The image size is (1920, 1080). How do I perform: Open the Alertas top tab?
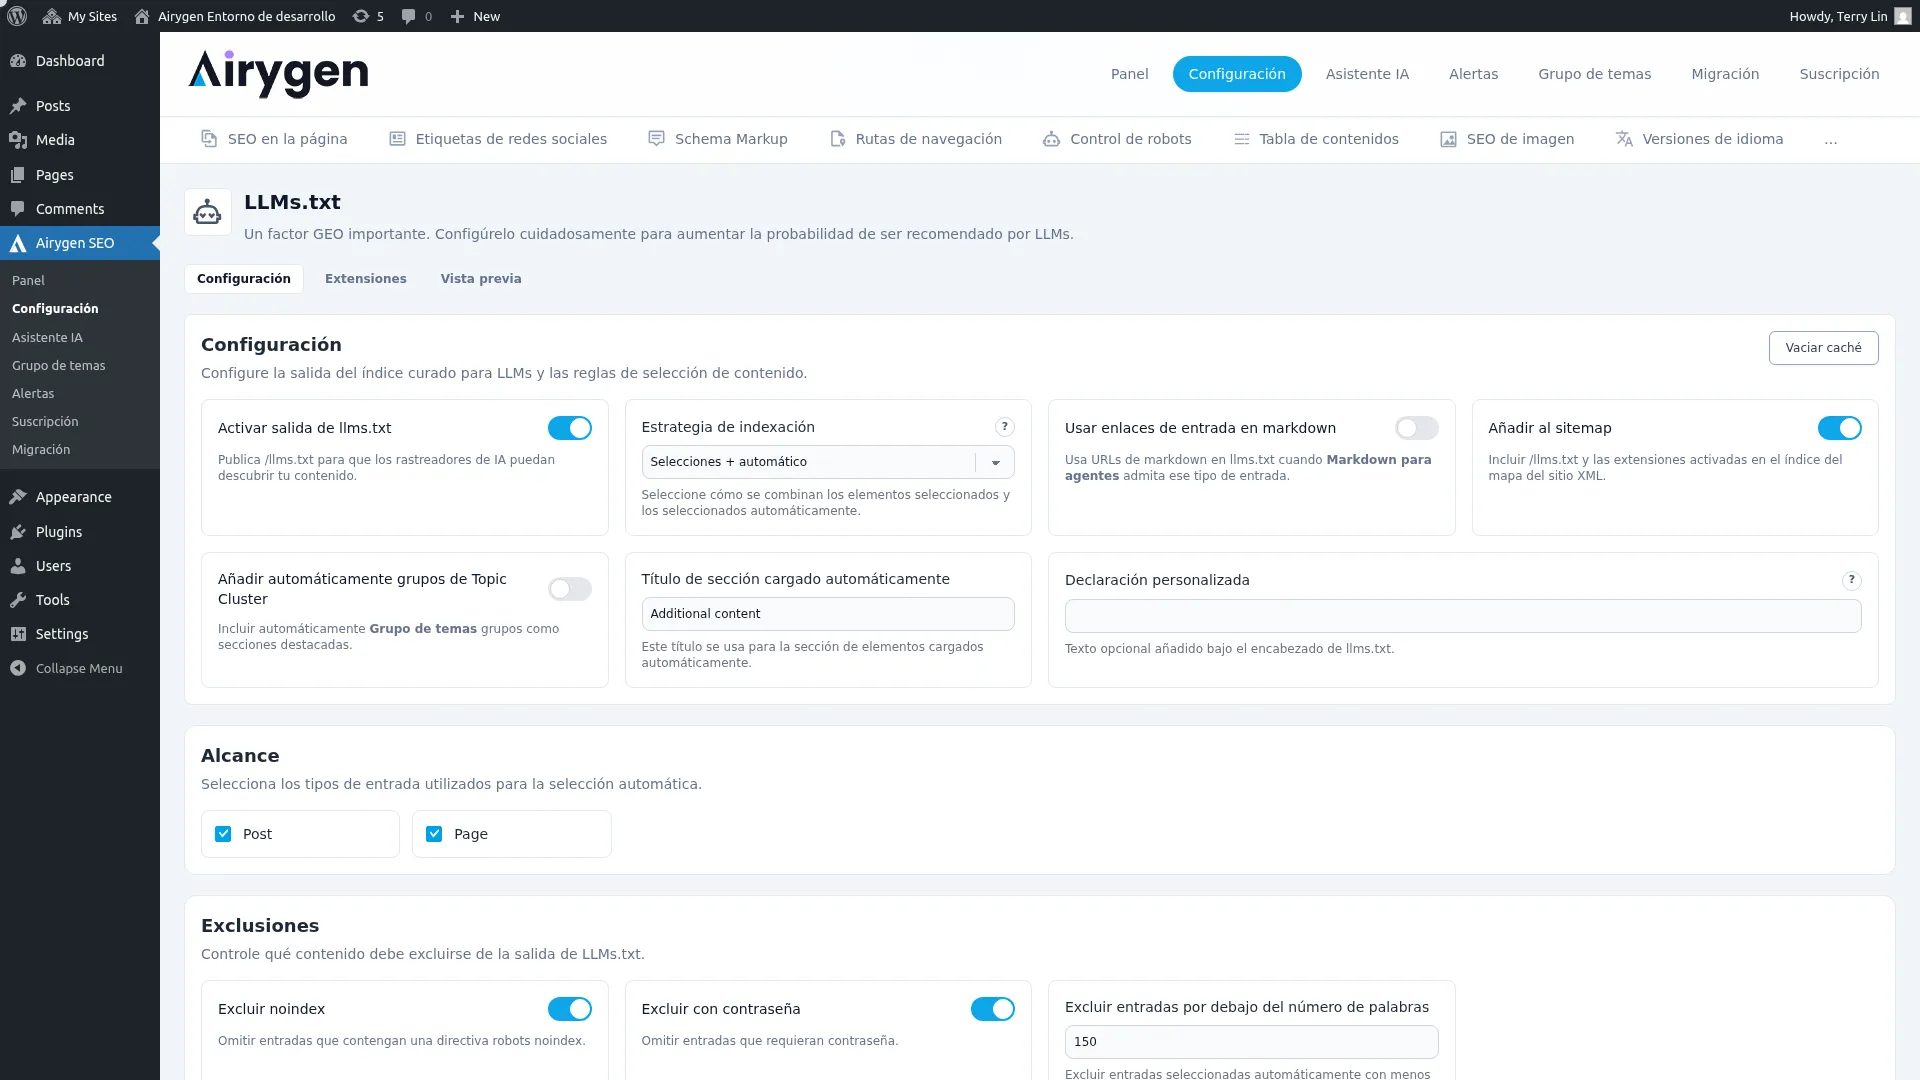(1473, 74)
